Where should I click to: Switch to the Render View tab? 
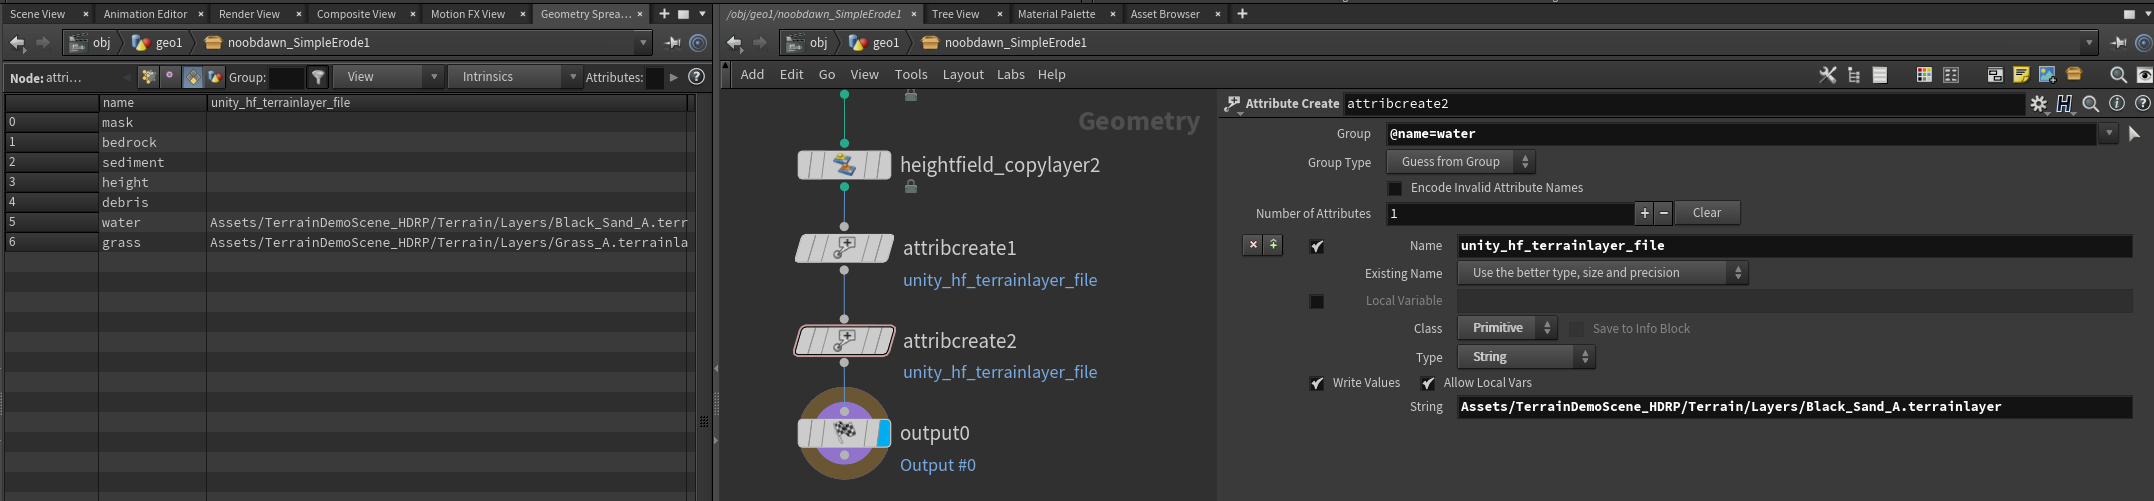click(x=250, y=14)
